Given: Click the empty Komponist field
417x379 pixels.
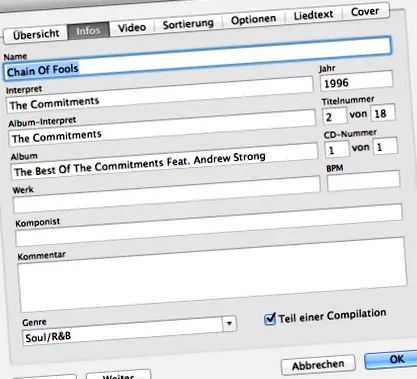Looking at the screenshot, I should 209,226.
